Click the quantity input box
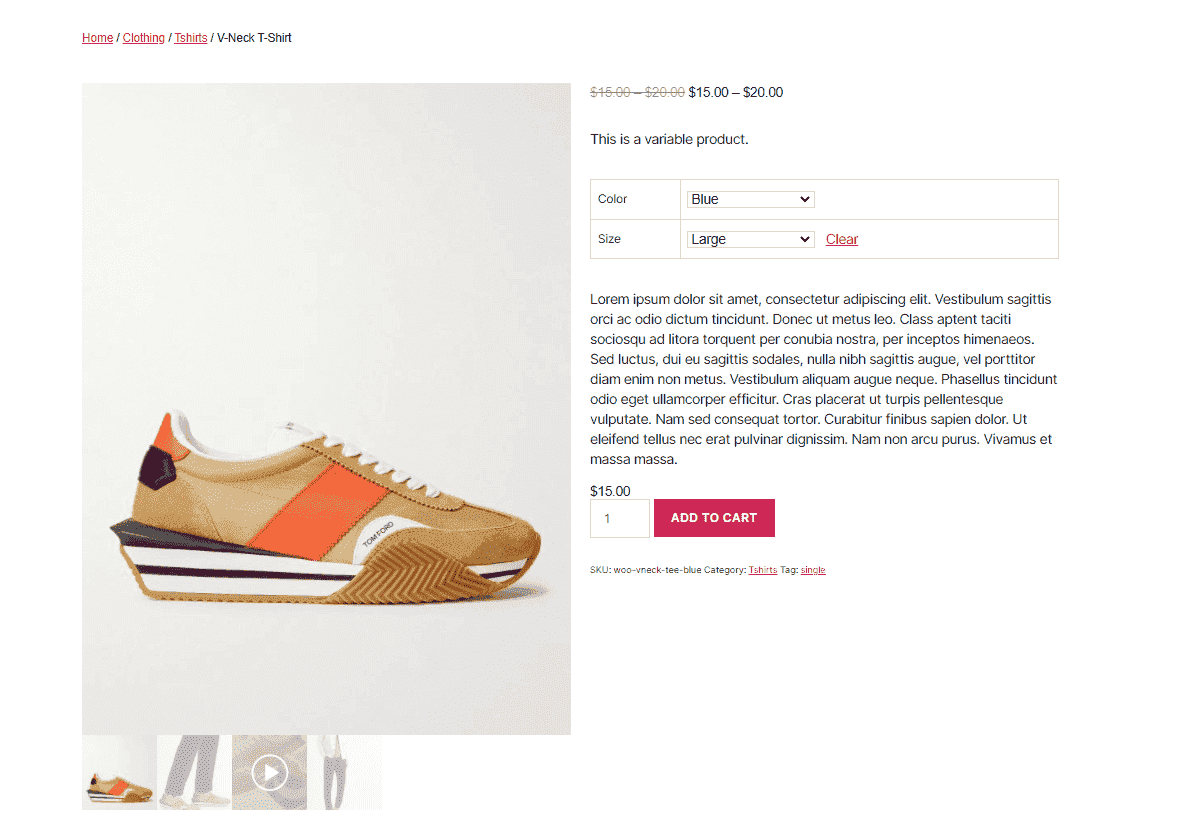Viewport: 1186px width, 829px height. point(619,517)
